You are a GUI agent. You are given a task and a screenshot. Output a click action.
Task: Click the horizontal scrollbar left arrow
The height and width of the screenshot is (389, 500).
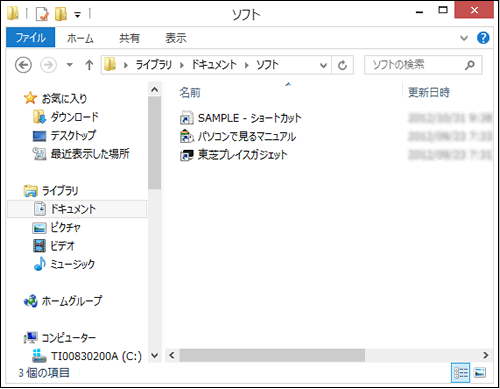tap(172, 355)
